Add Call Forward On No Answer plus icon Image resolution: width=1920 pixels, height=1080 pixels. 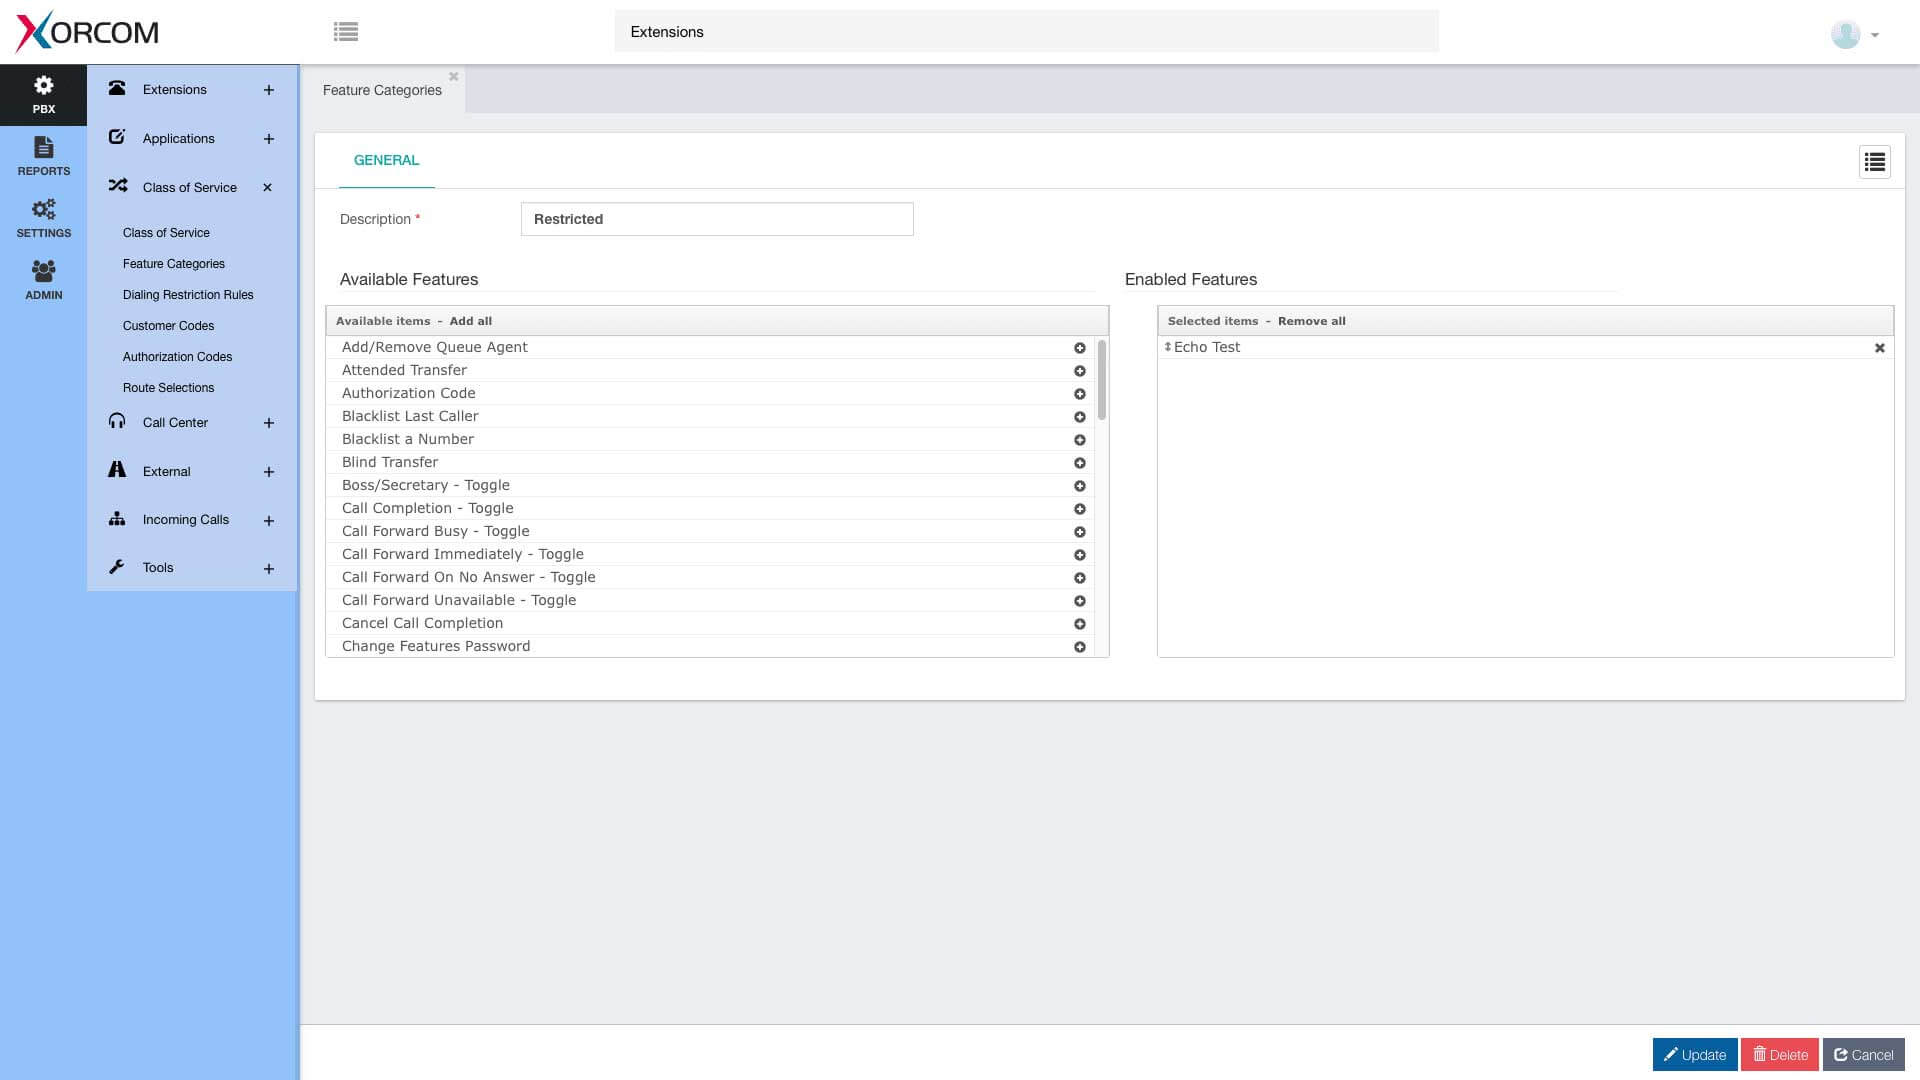(x=1079, y=578)
